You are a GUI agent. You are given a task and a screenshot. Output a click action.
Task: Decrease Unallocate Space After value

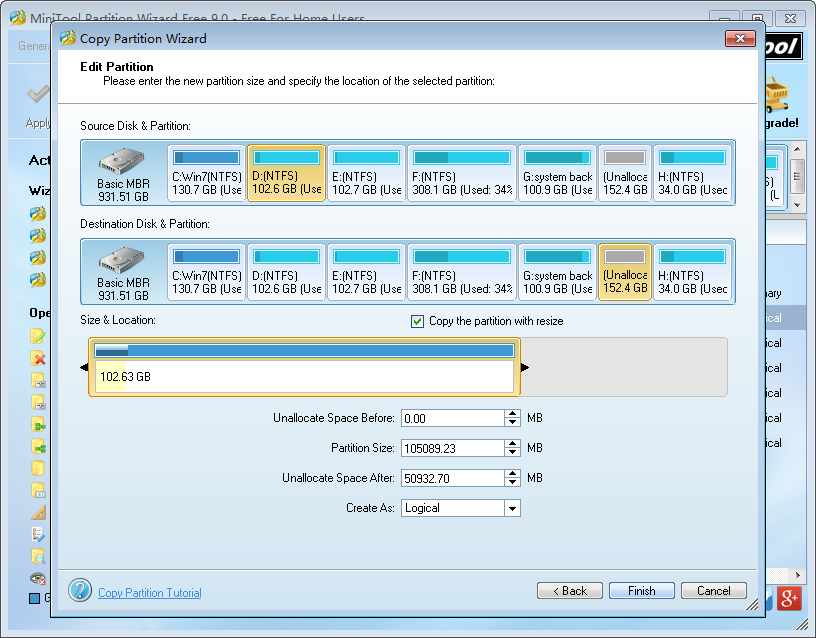(x=513, y=482)
